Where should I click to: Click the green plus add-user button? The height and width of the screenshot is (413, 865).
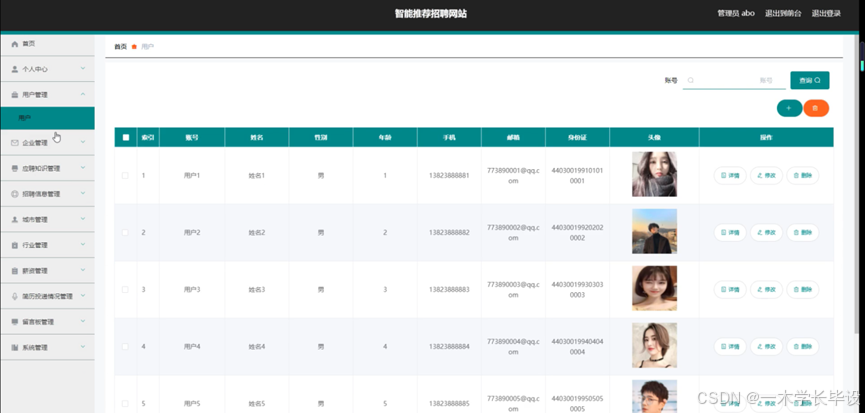click(789, 108)
